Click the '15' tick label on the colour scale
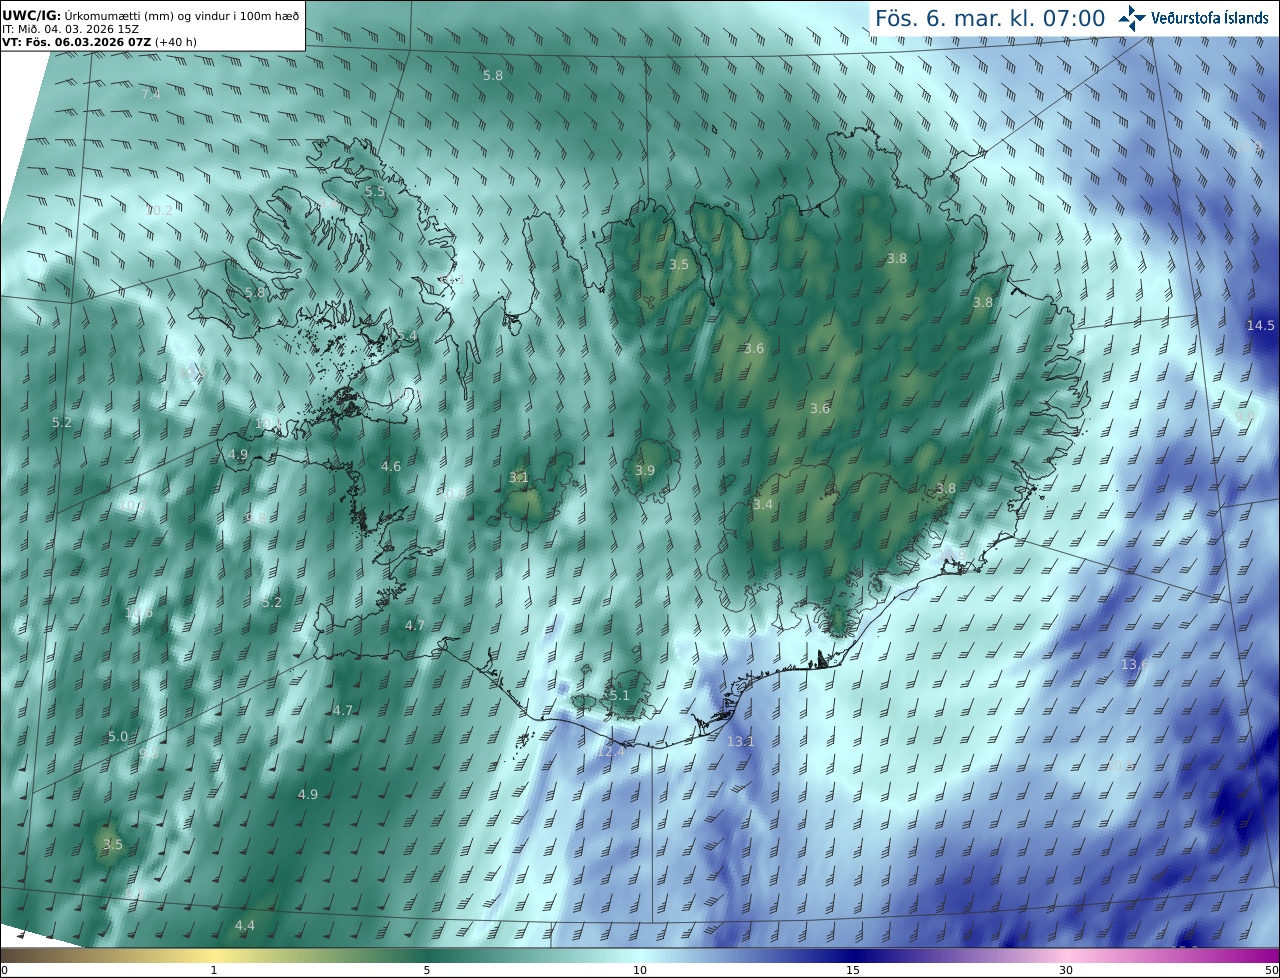 click(x=853, y=970)
